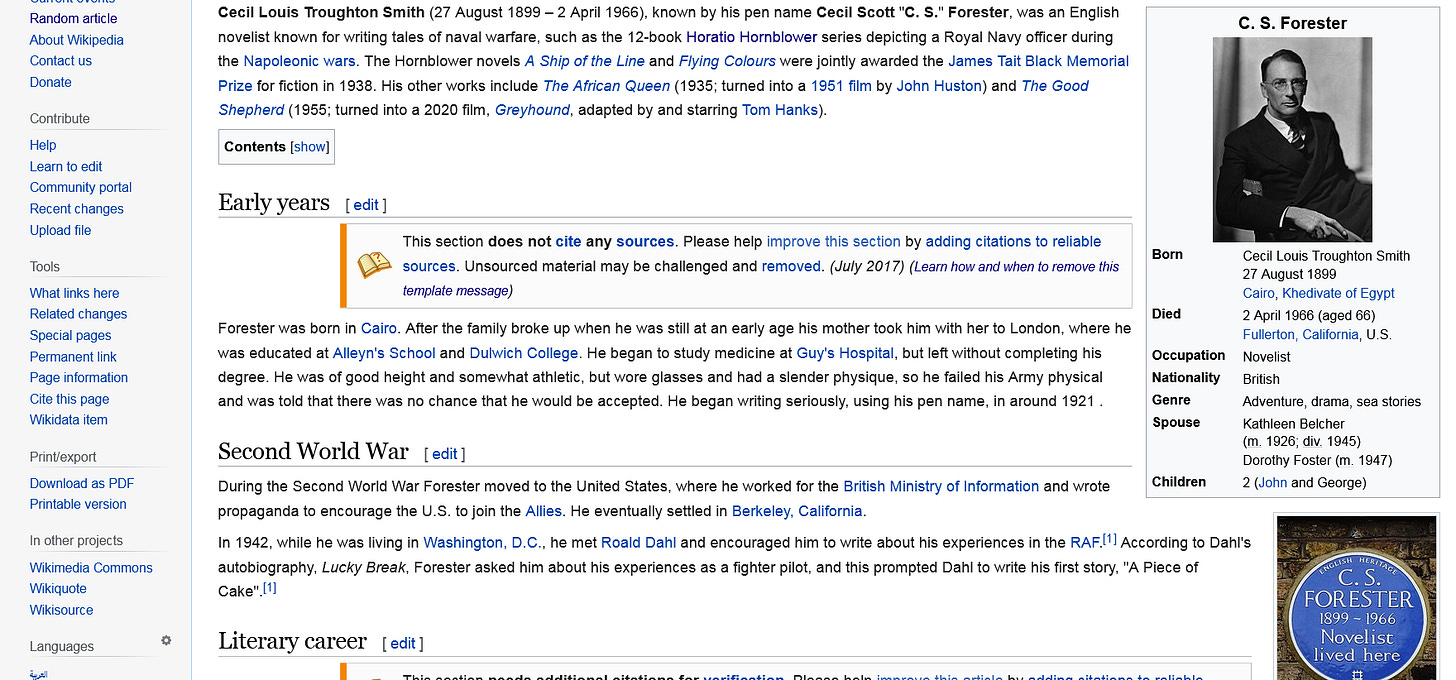Open British Ministry of Information link
Image resolution: width=1456 pixels, height=680 pixels.
point(941,486)
